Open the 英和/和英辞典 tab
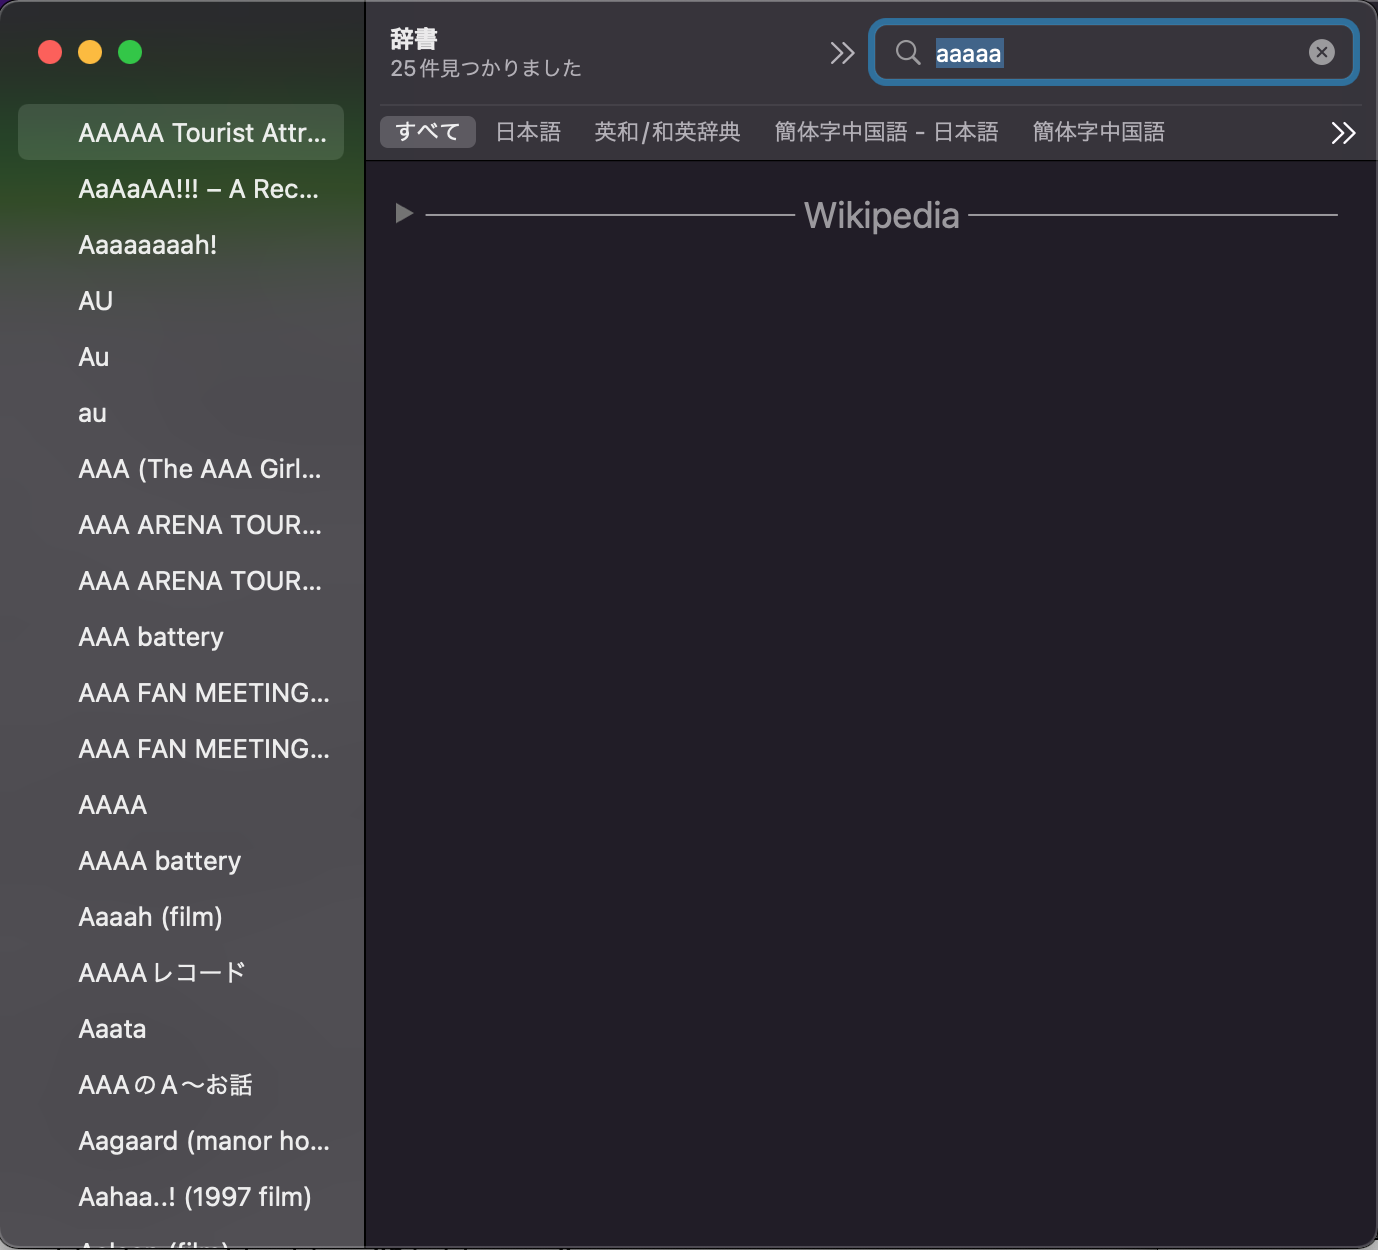 (x=667, y=132)
